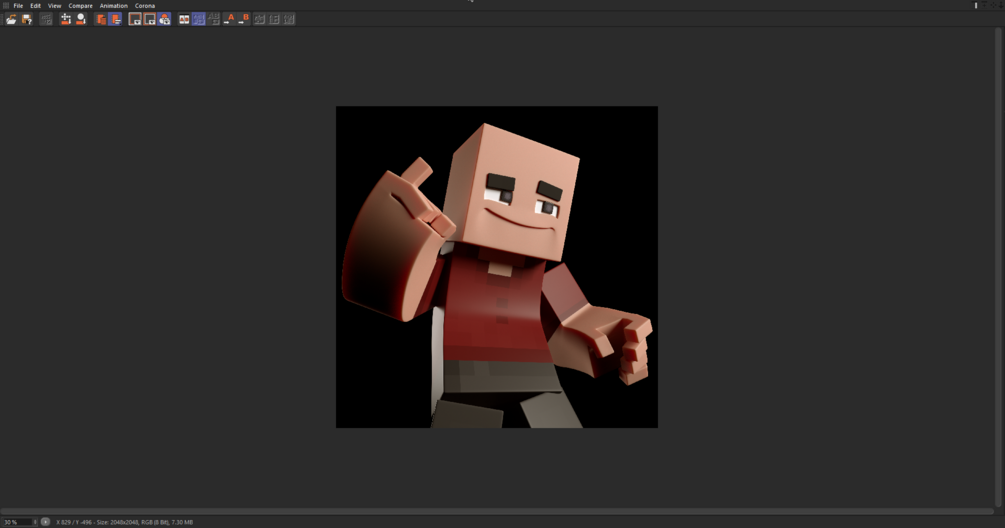Click the first greyed compare icon after B

click(x=260, y=19)
